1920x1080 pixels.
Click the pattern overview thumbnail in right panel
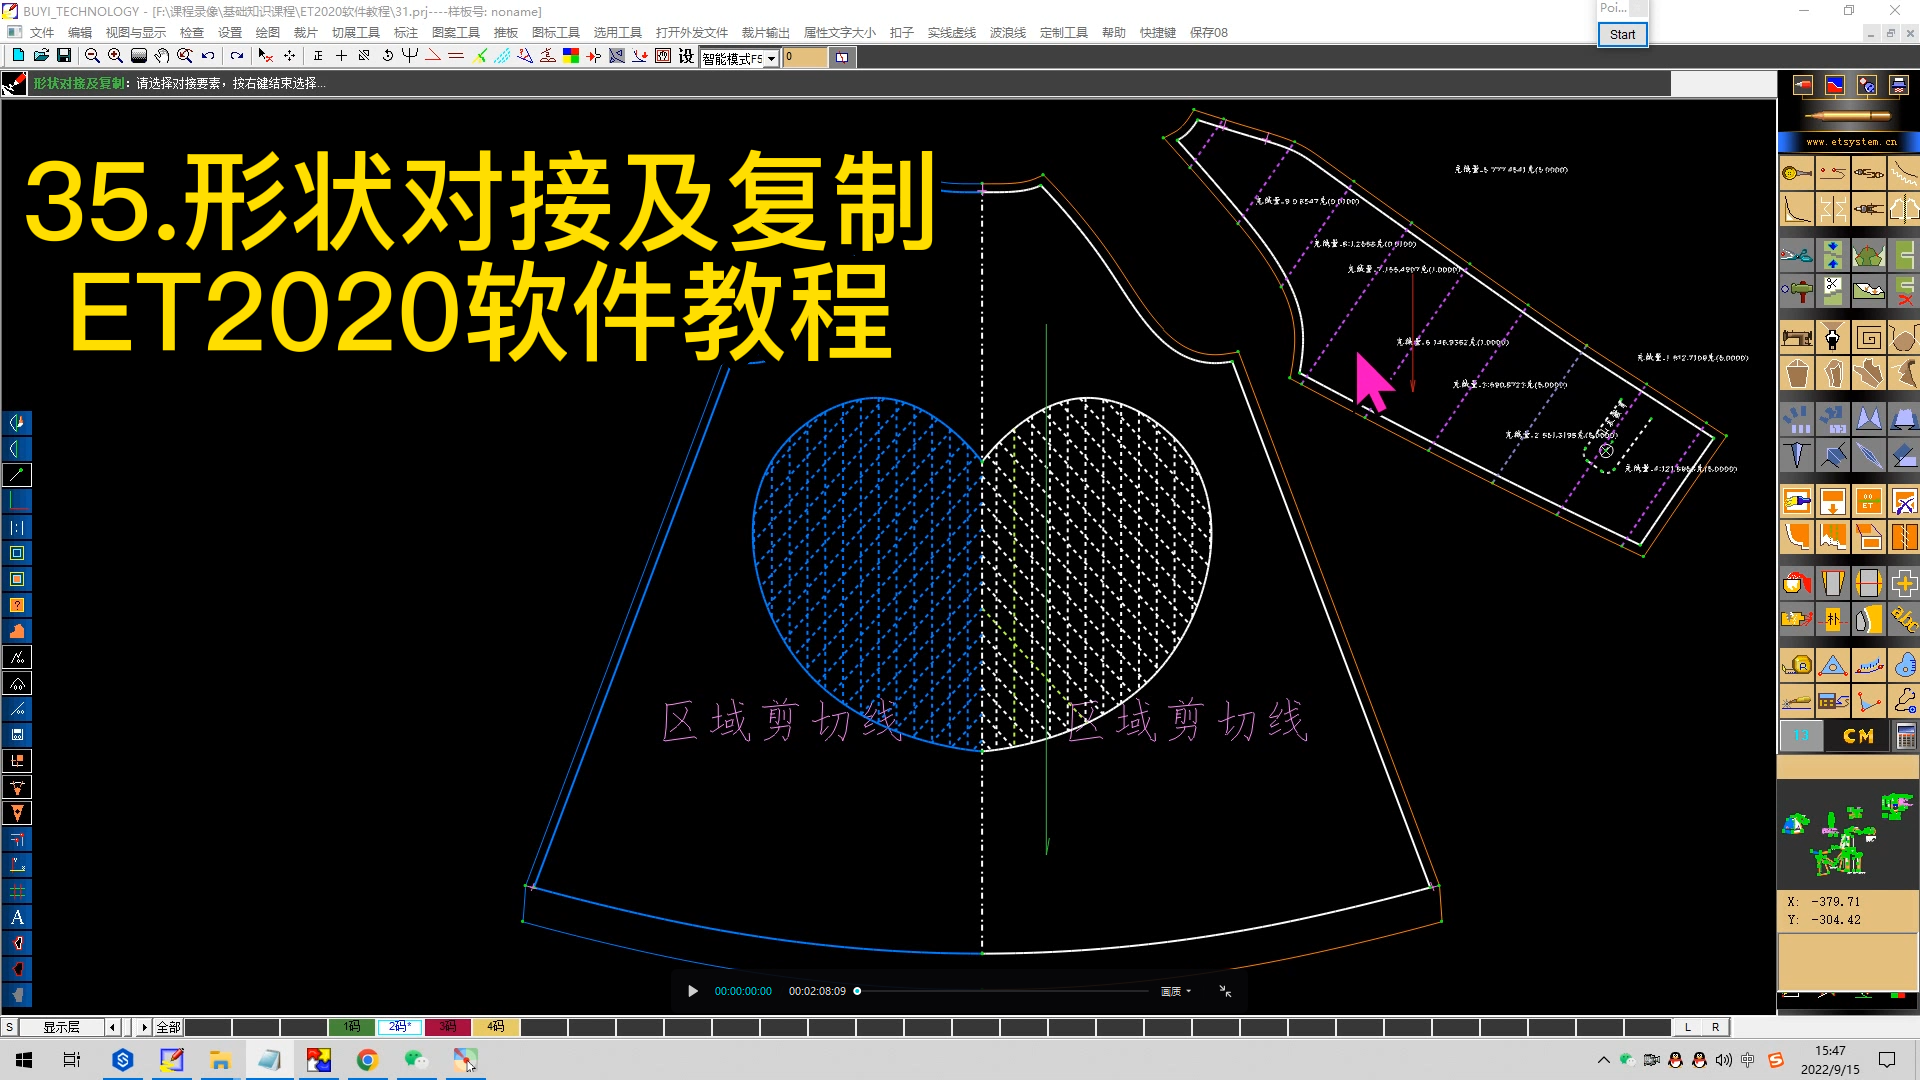tap(1847, 834)
